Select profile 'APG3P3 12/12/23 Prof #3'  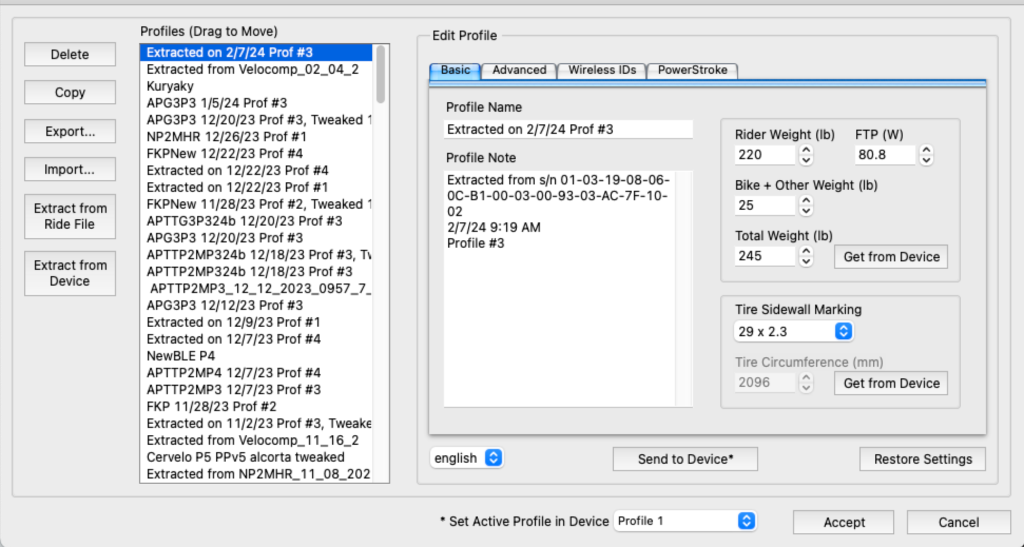click(x=256, y=305)
